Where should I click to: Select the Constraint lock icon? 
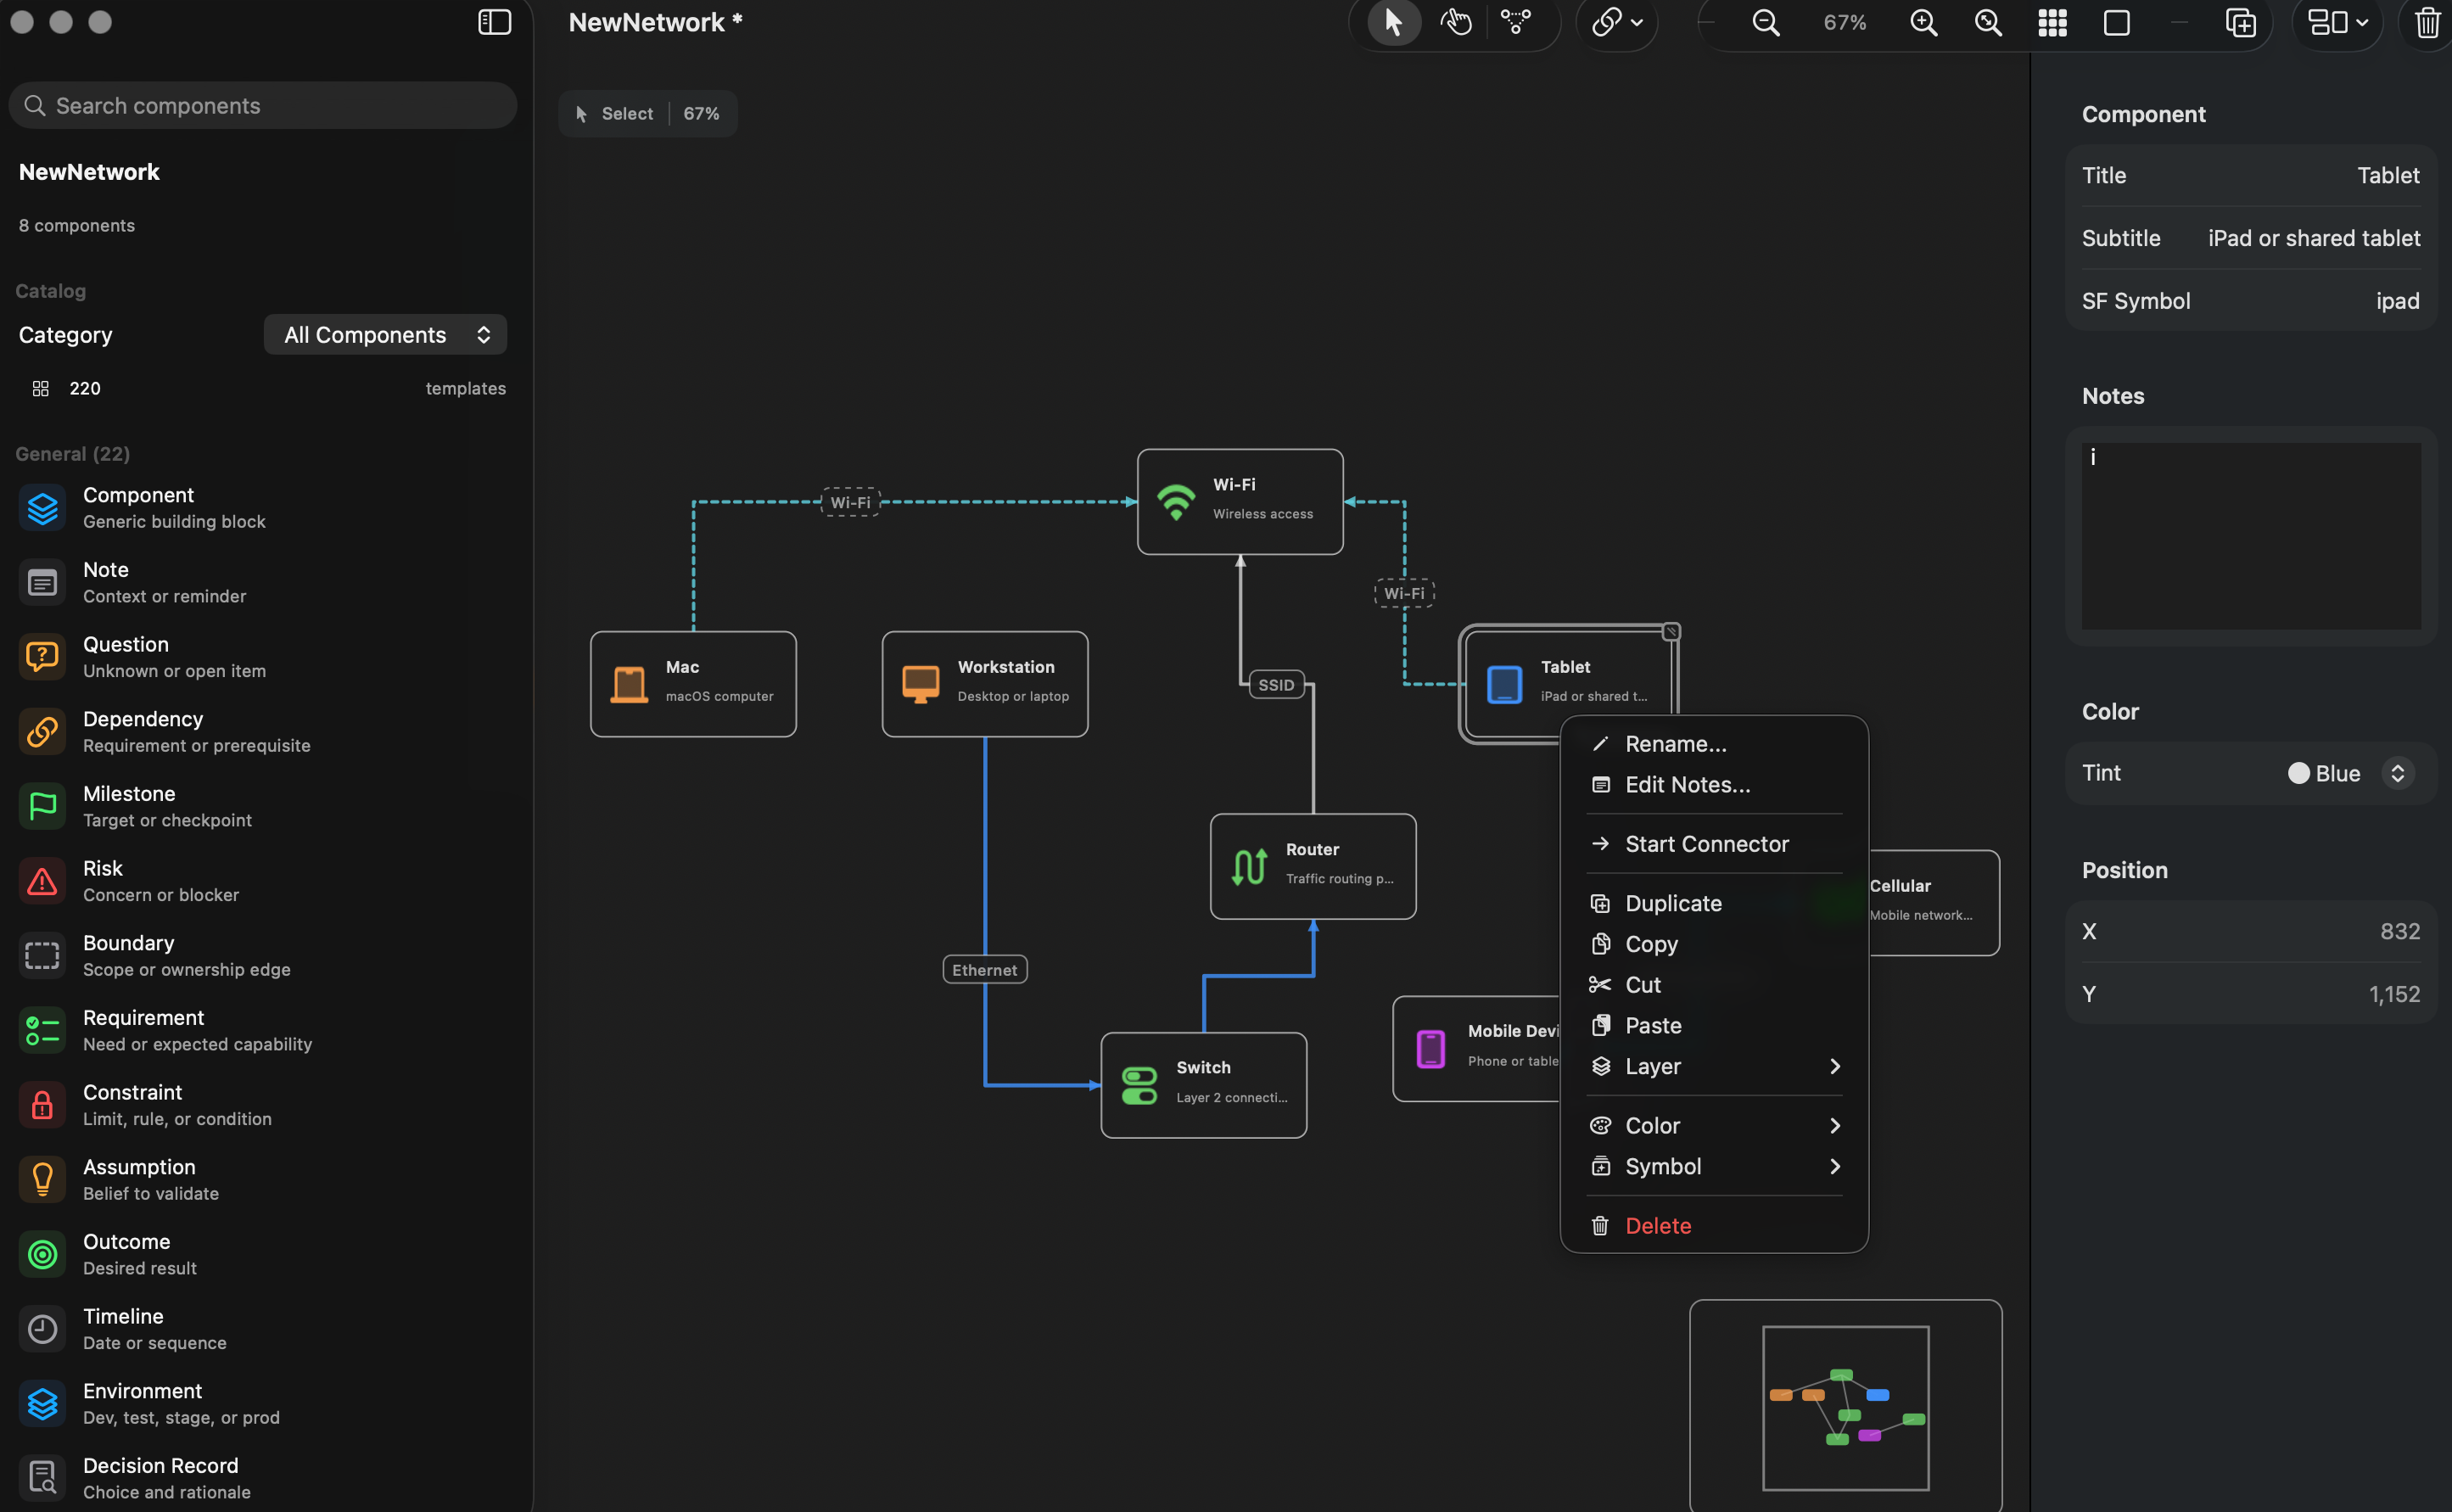click(42, 1105)
